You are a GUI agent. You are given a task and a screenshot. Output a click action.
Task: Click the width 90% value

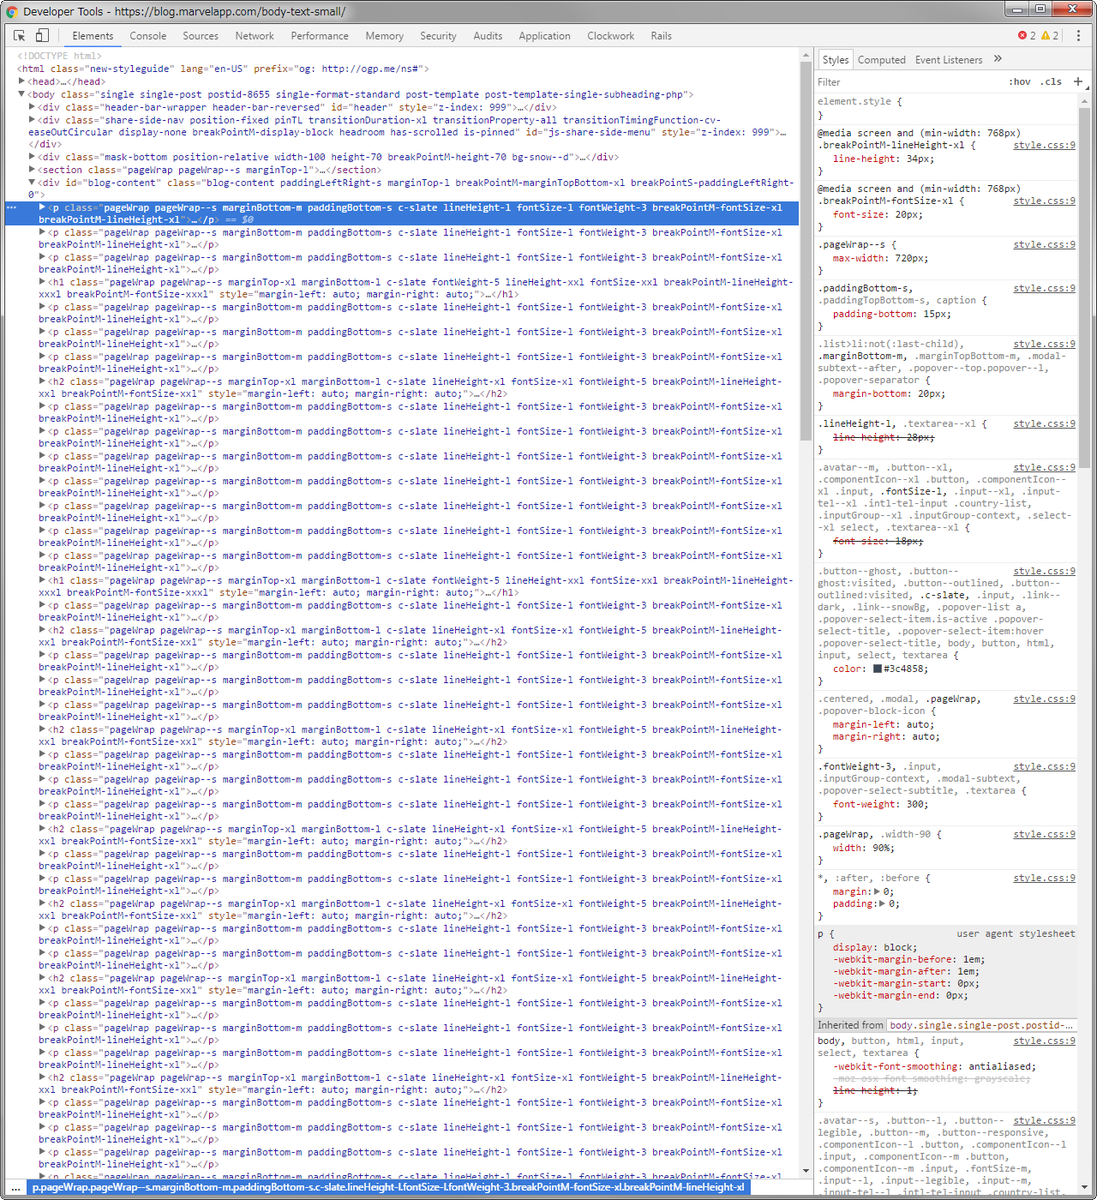click(880, 848)
